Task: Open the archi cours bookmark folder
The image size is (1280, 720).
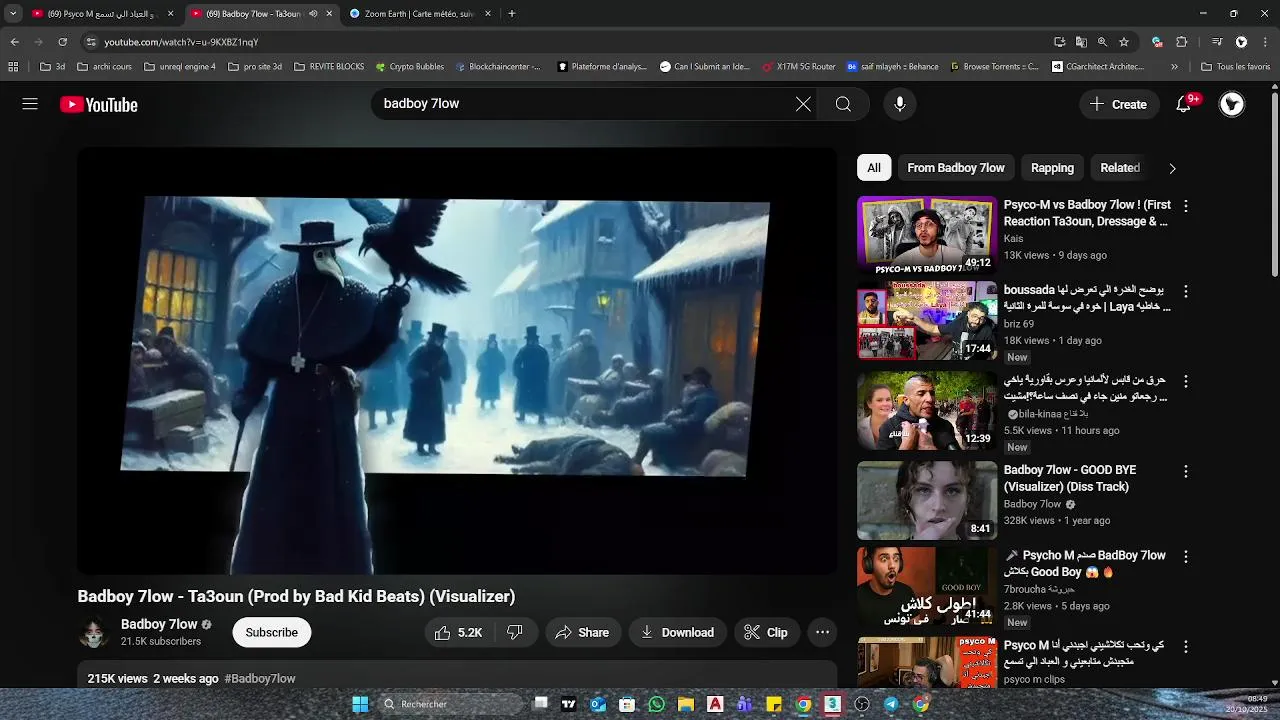Action: [x=104, y=67]
